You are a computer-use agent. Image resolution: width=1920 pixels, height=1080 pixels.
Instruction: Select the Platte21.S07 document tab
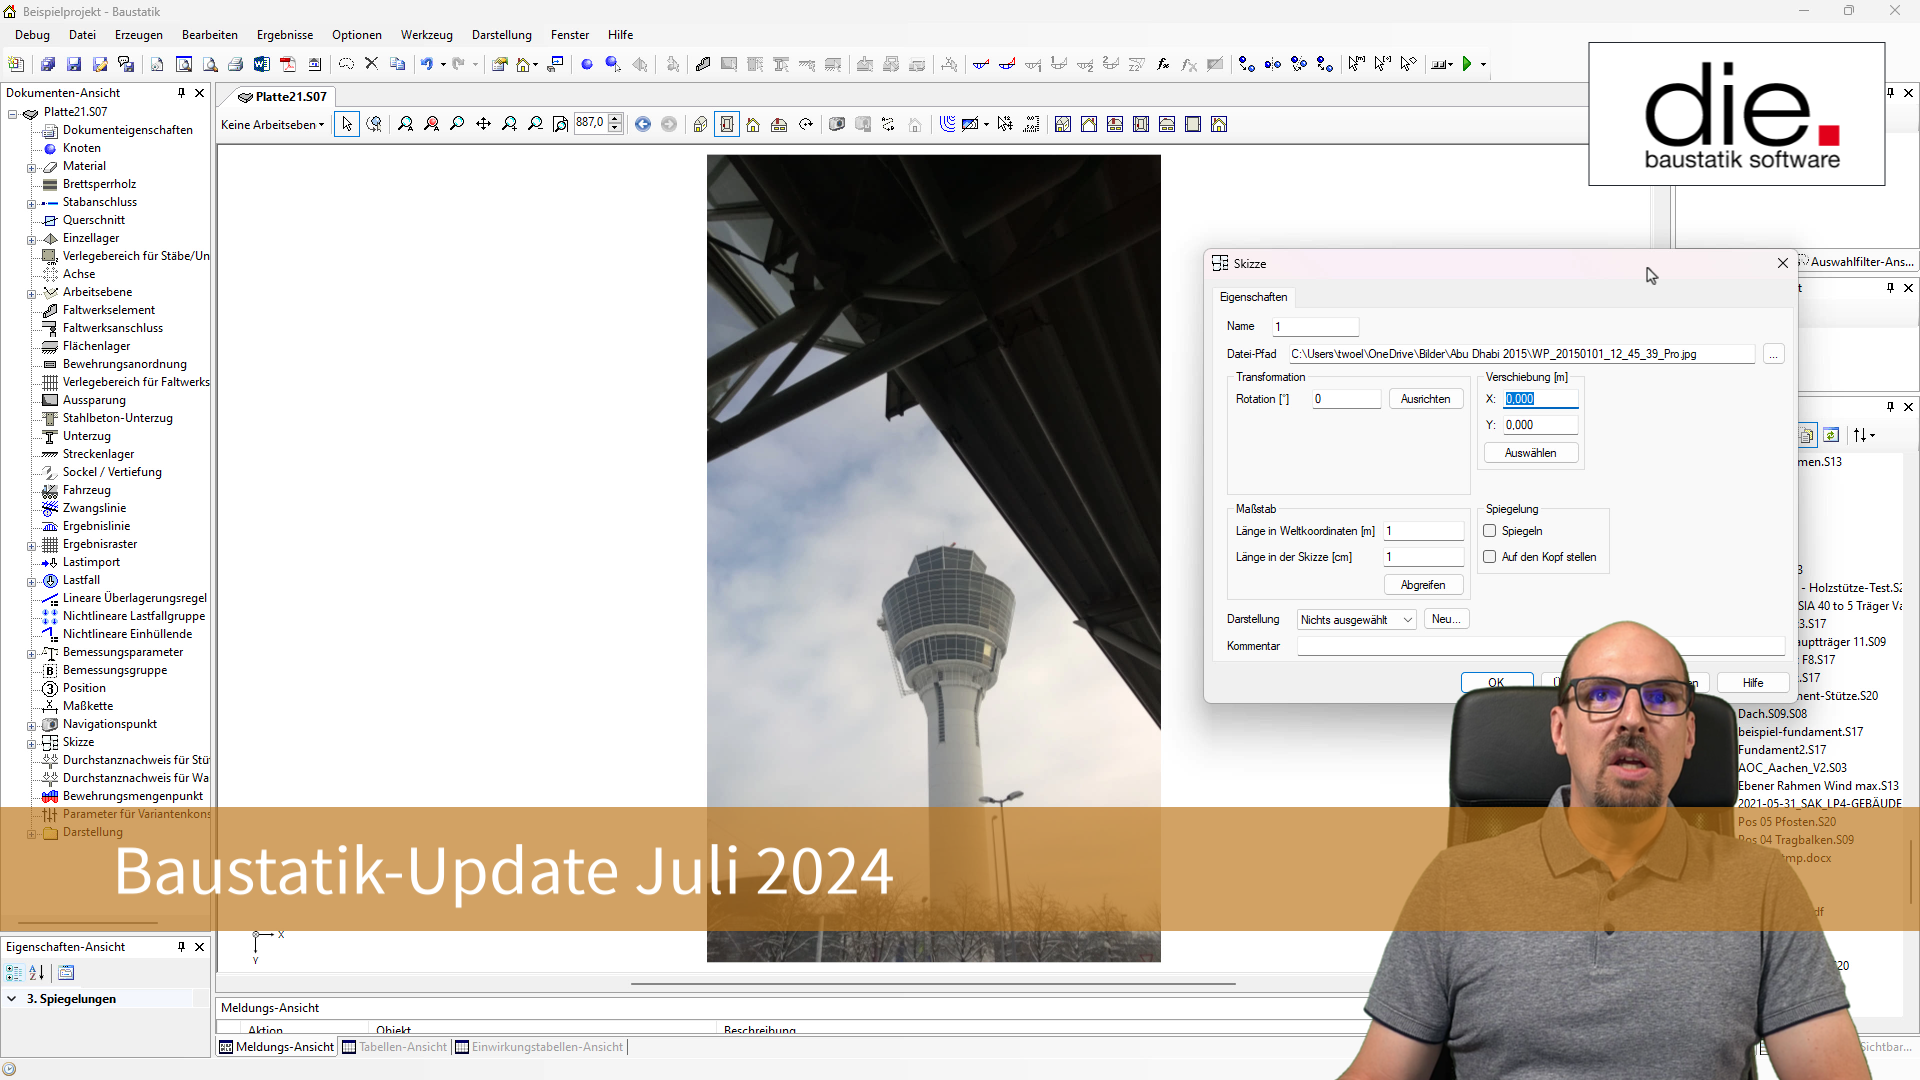click(283, 97)
